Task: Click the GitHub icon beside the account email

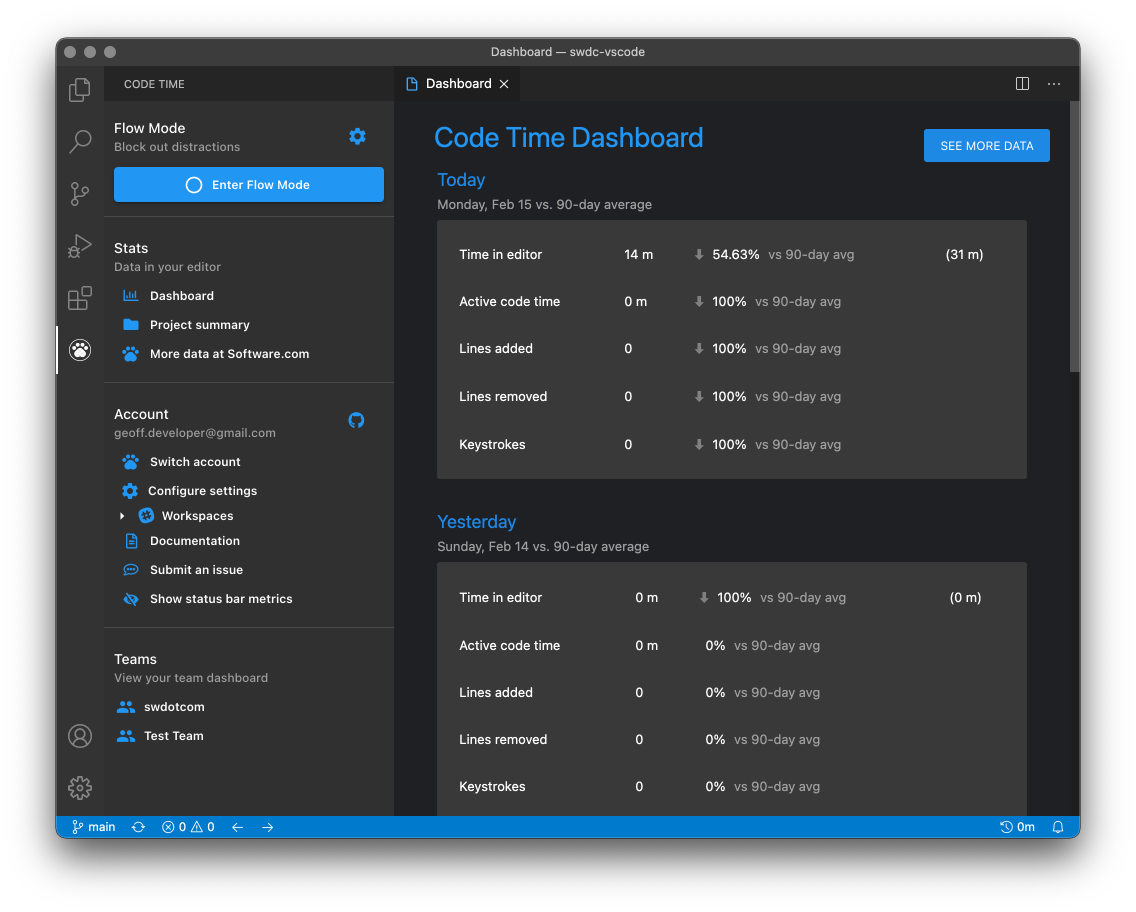Action: (356, 420)
